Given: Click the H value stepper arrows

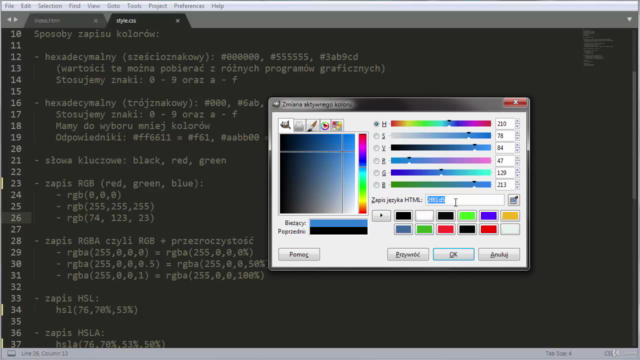Looking at the screenshot, I should pos(517,124).
